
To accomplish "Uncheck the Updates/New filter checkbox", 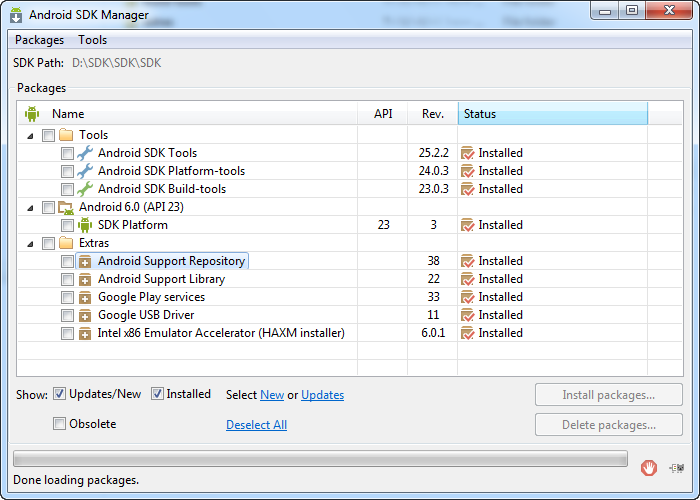I will [60, 394].
